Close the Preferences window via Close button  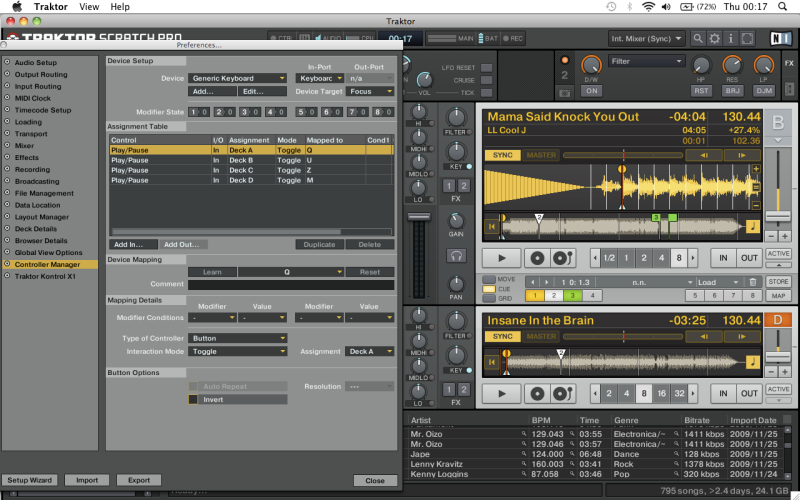(x=375, y=481)
